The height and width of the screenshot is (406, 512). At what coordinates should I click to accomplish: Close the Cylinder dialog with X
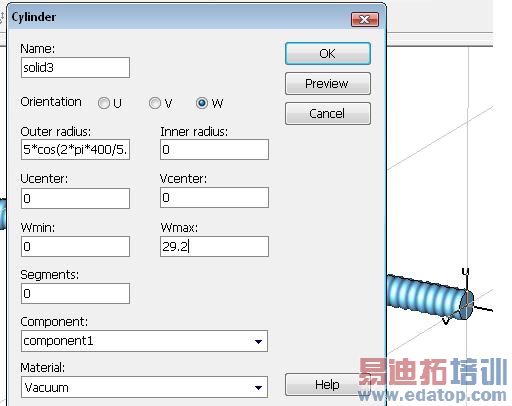click(365, 20)
